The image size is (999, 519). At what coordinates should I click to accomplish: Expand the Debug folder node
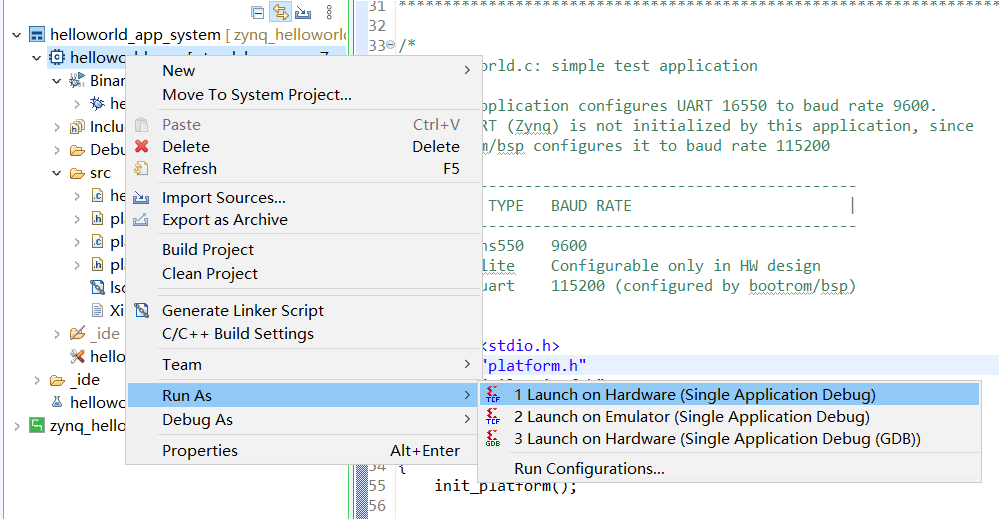pyautogui.click(x=57, y=150)
